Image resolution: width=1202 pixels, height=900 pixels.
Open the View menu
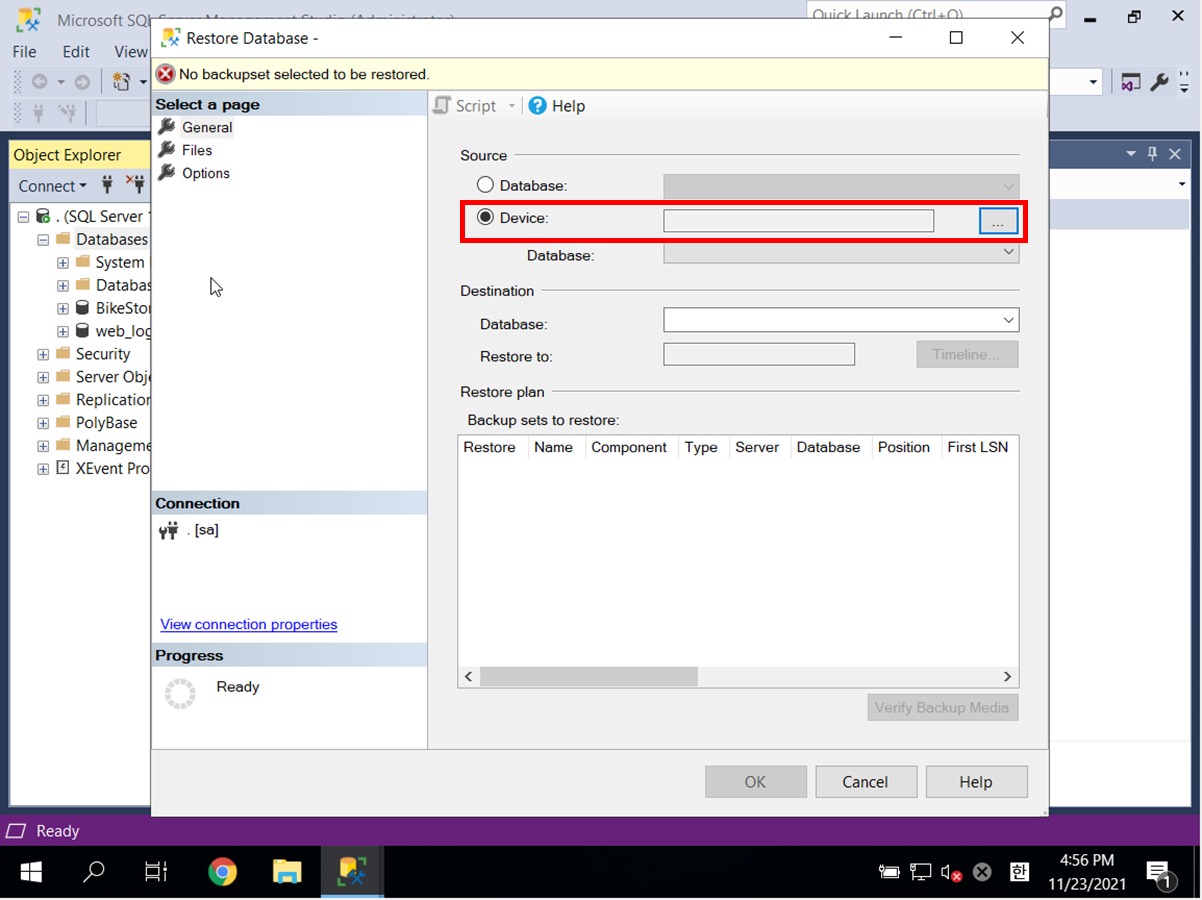pyautogui.click(x=130, y=51)
